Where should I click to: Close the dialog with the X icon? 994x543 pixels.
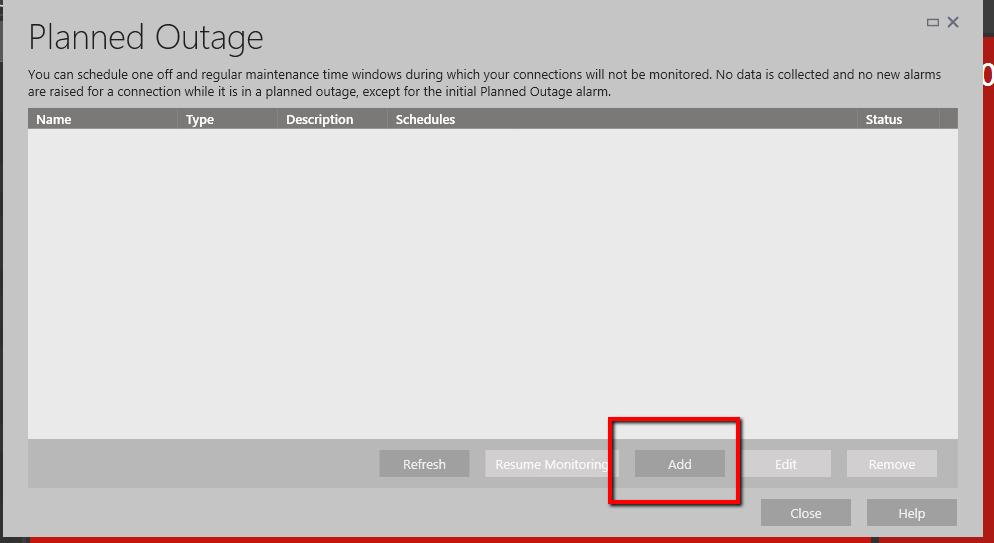[953, 22]
